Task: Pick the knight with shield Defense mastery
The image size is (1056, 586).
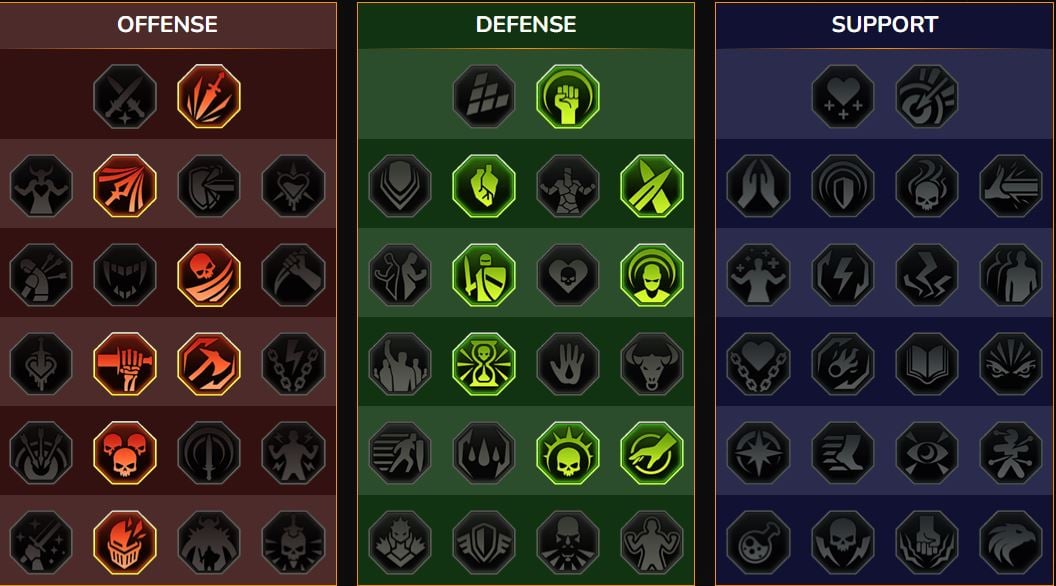Action: pyautogui.click(x=484, y=275)
